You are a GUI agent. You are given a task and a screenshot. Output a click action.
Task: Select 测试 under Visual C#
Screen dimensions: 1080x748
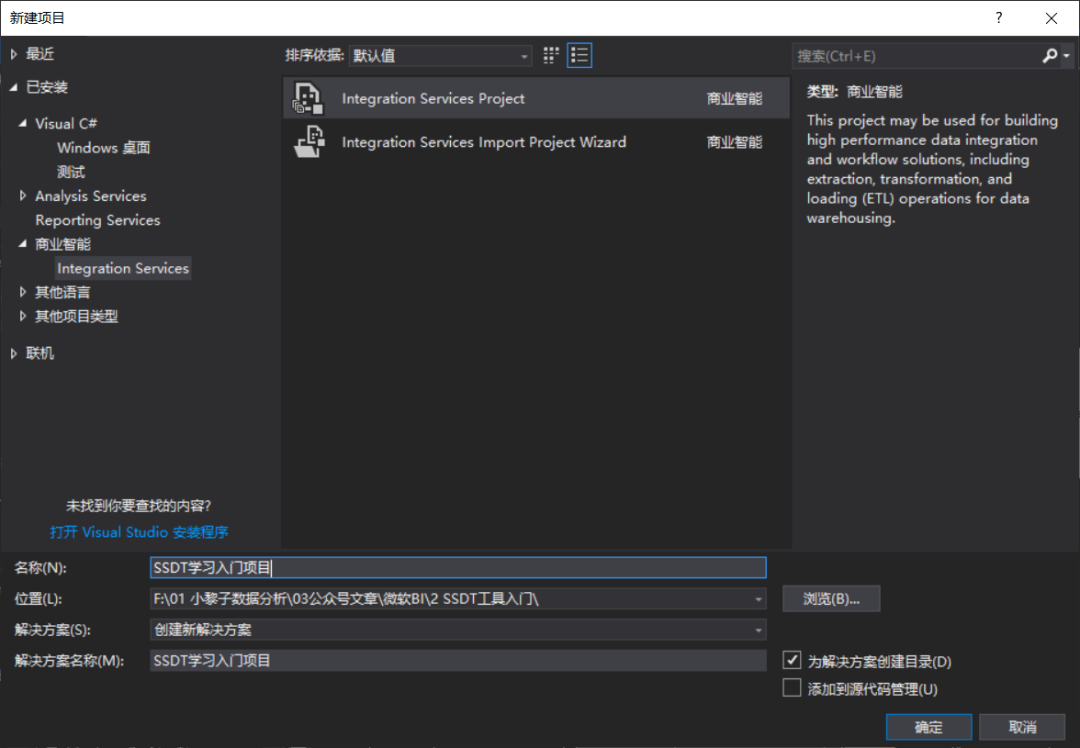(71, 172)
